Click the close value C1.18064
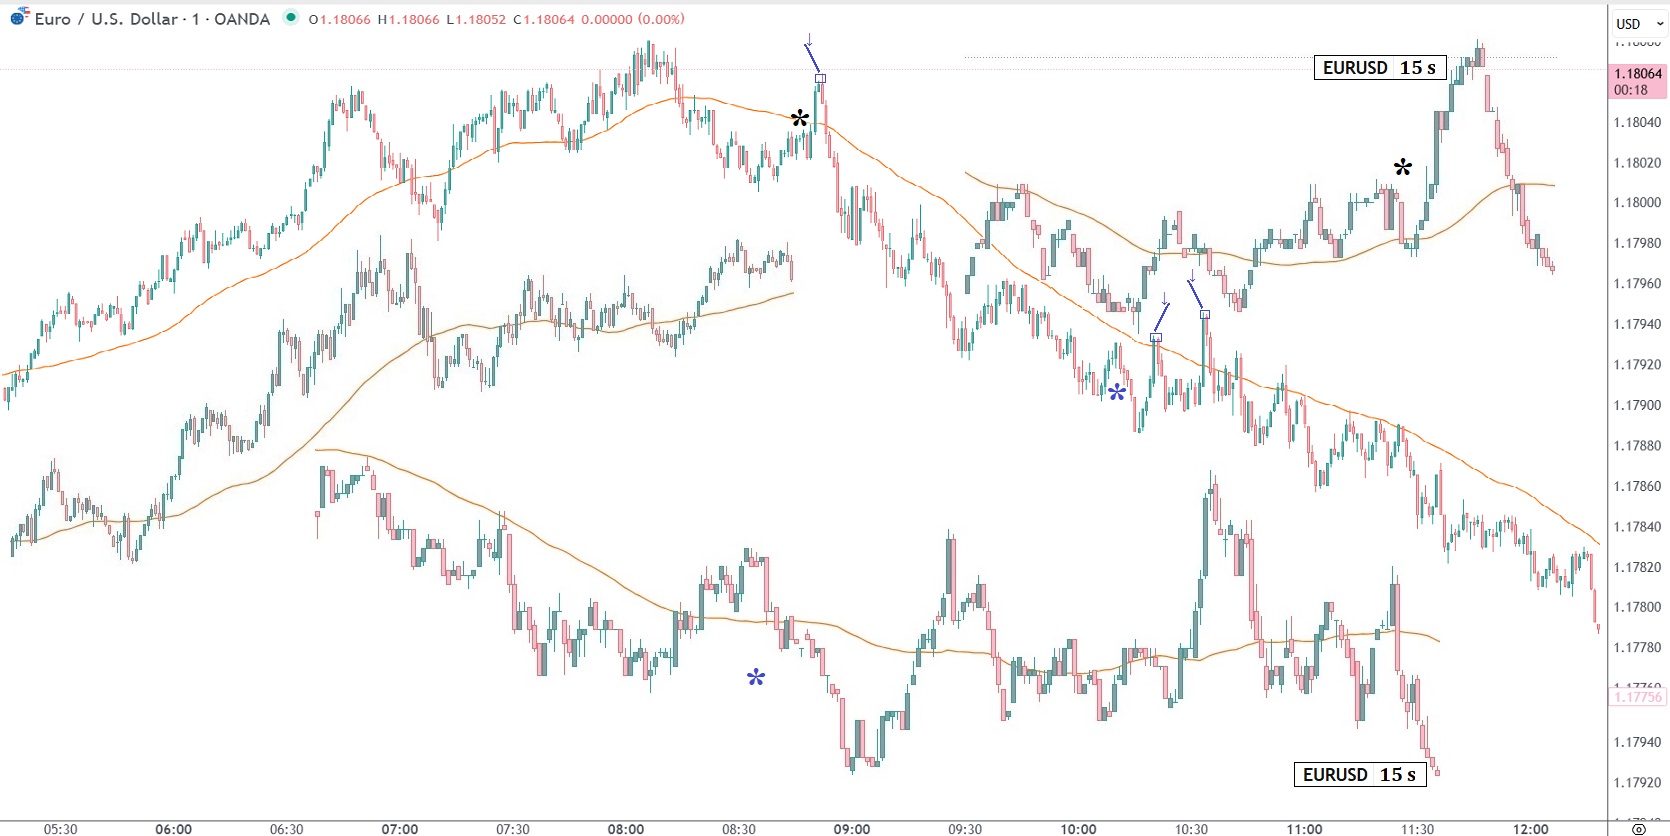The height and width of the screenshot is (836, 1670). click(x=544, y=19)
